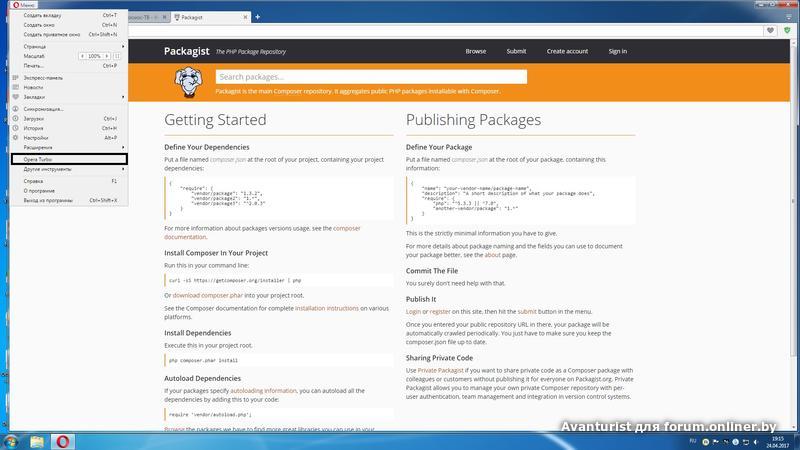Click Login link under Publish It
Viewport: 800px width, 450px height.
[x=413, y=312]
